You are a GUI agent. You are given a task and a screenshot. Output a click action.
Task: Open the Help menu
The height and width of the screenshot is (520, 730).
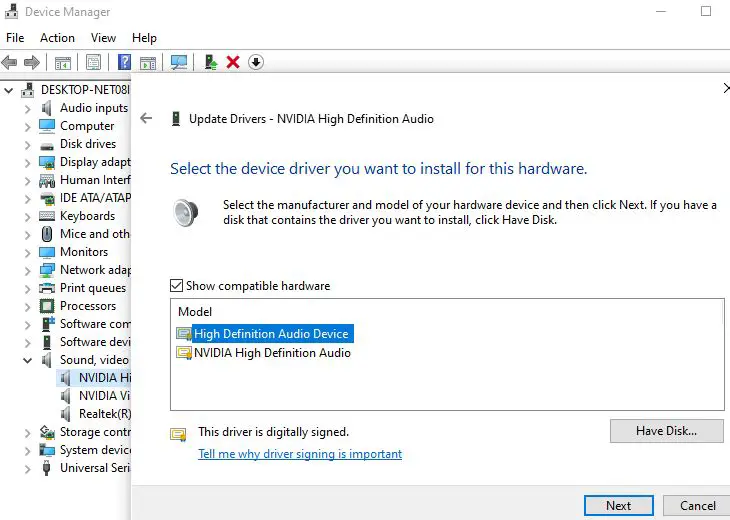tap(144, 38)
